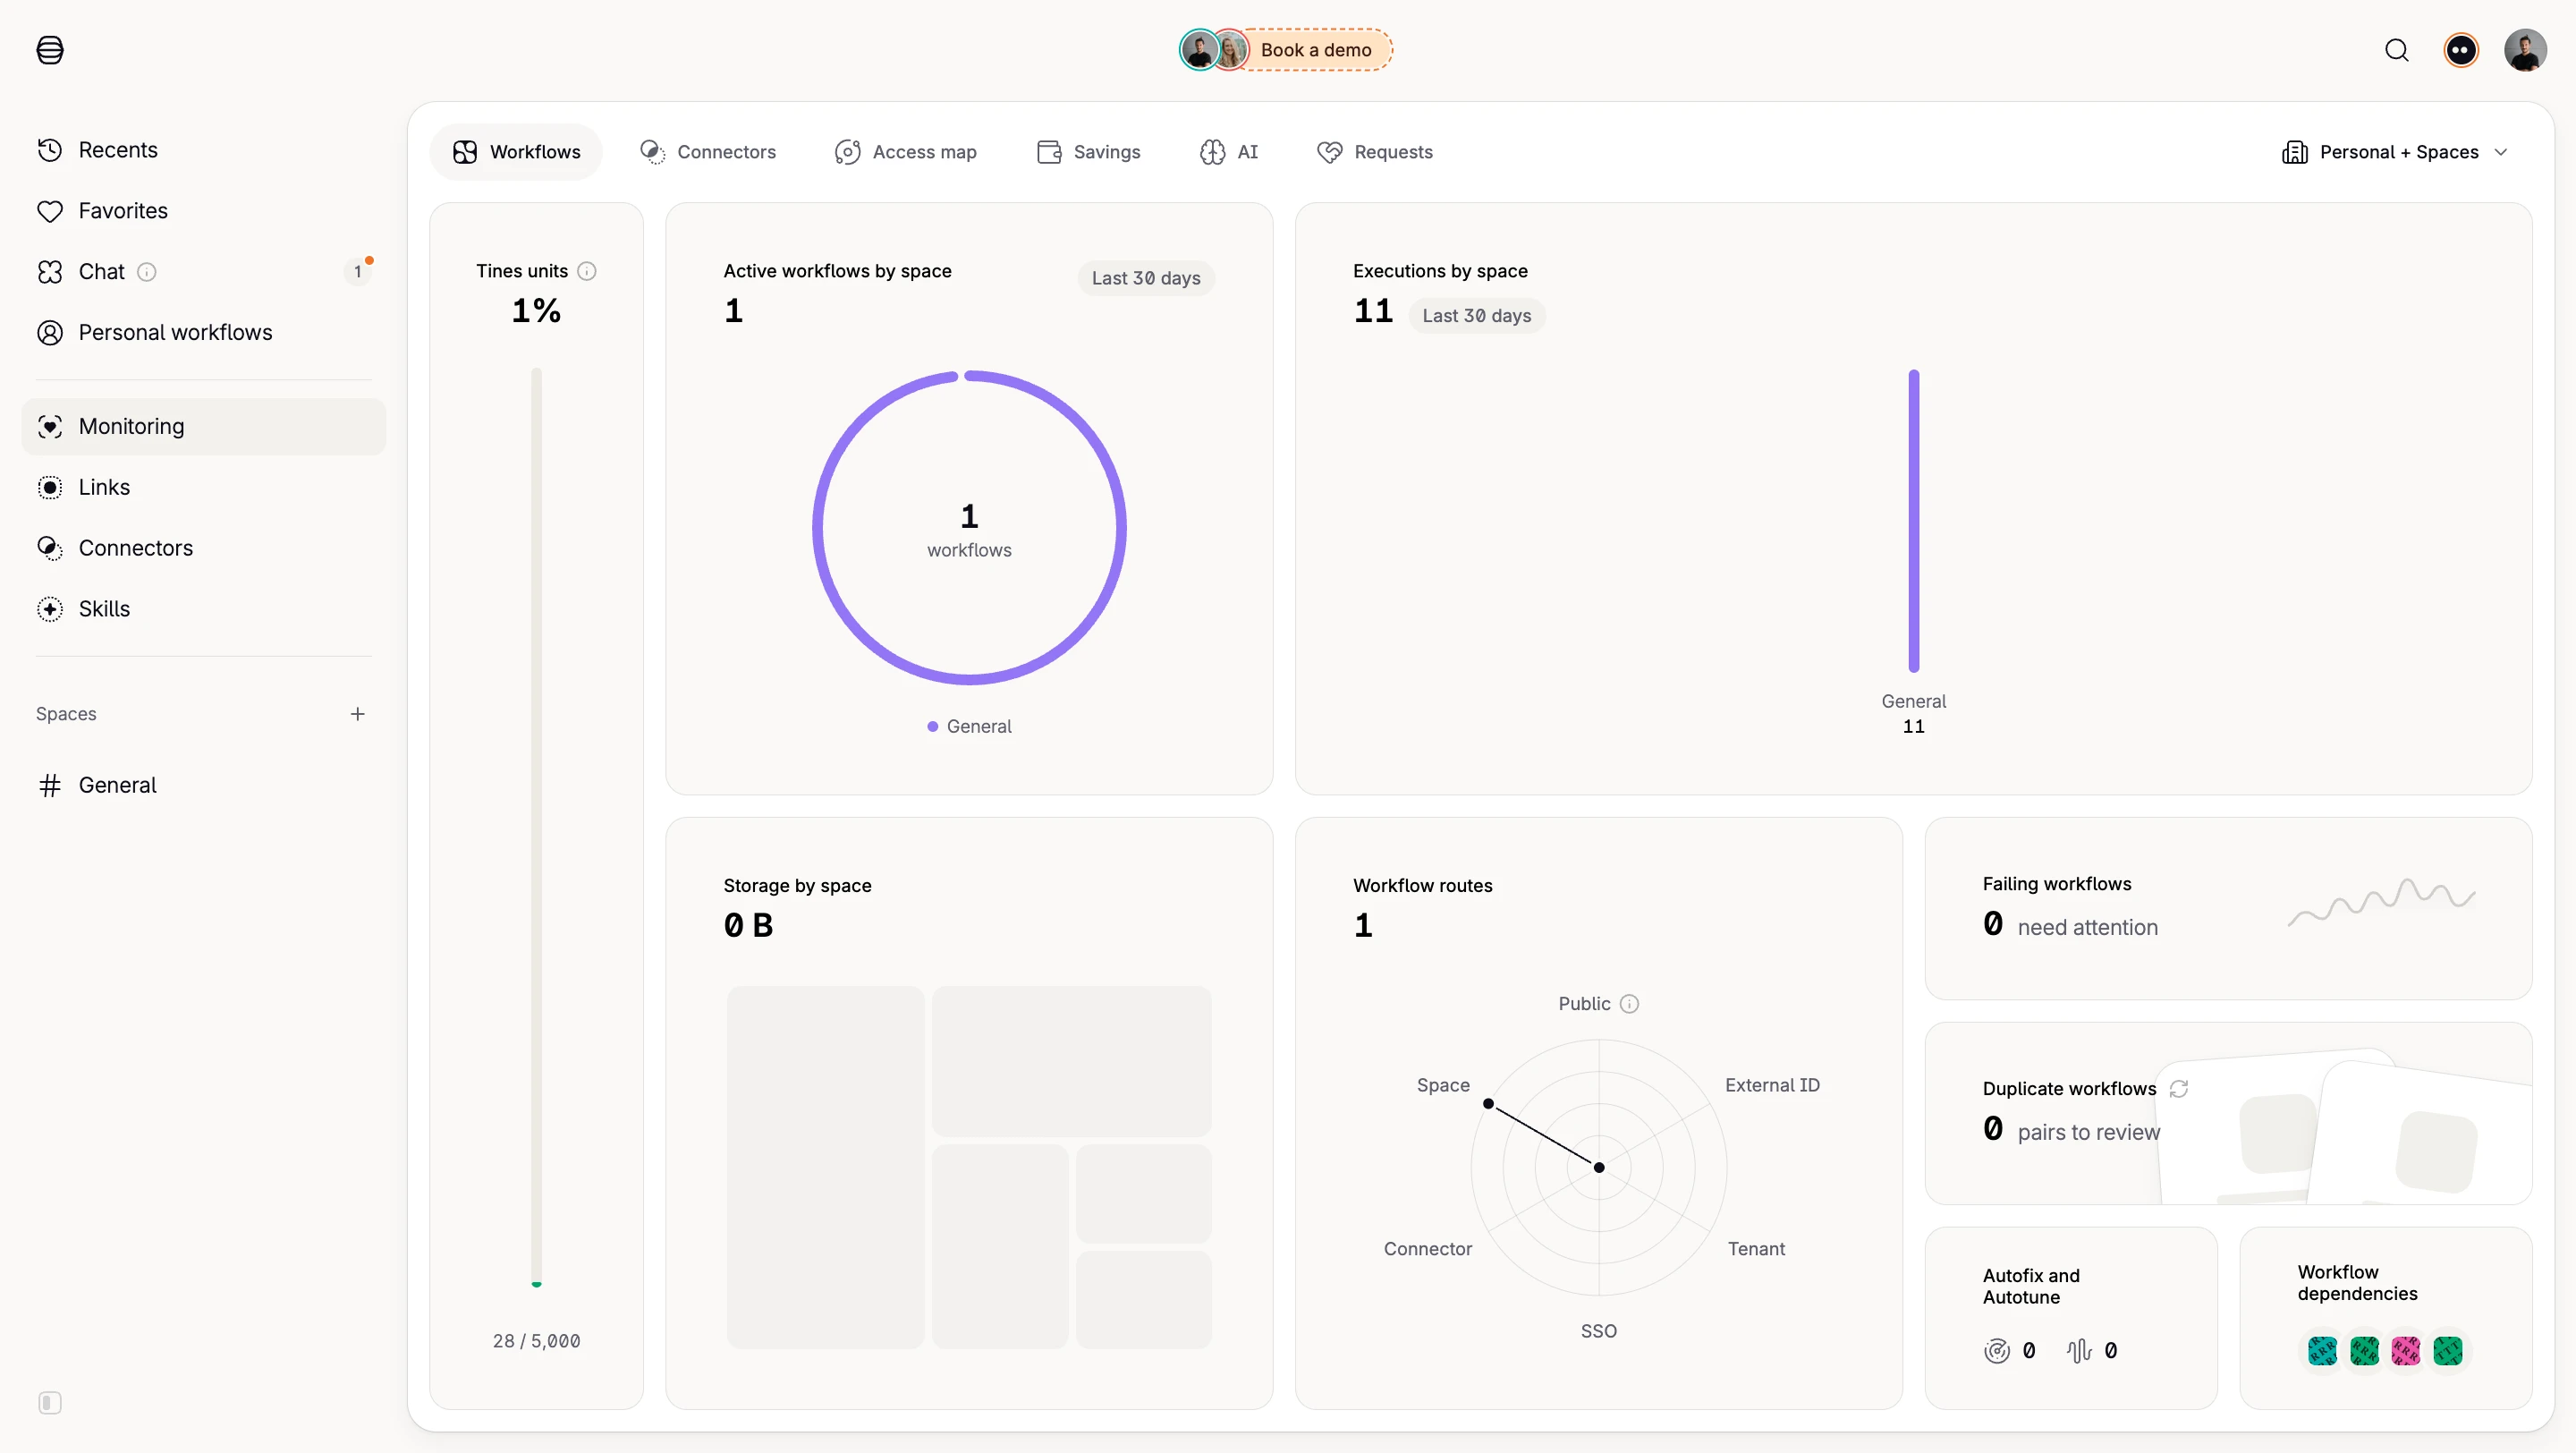The height and width of the screenshot is (1453, 2576).
Task: Click the Personal workflows user icon
Action: tap(50, 333)
